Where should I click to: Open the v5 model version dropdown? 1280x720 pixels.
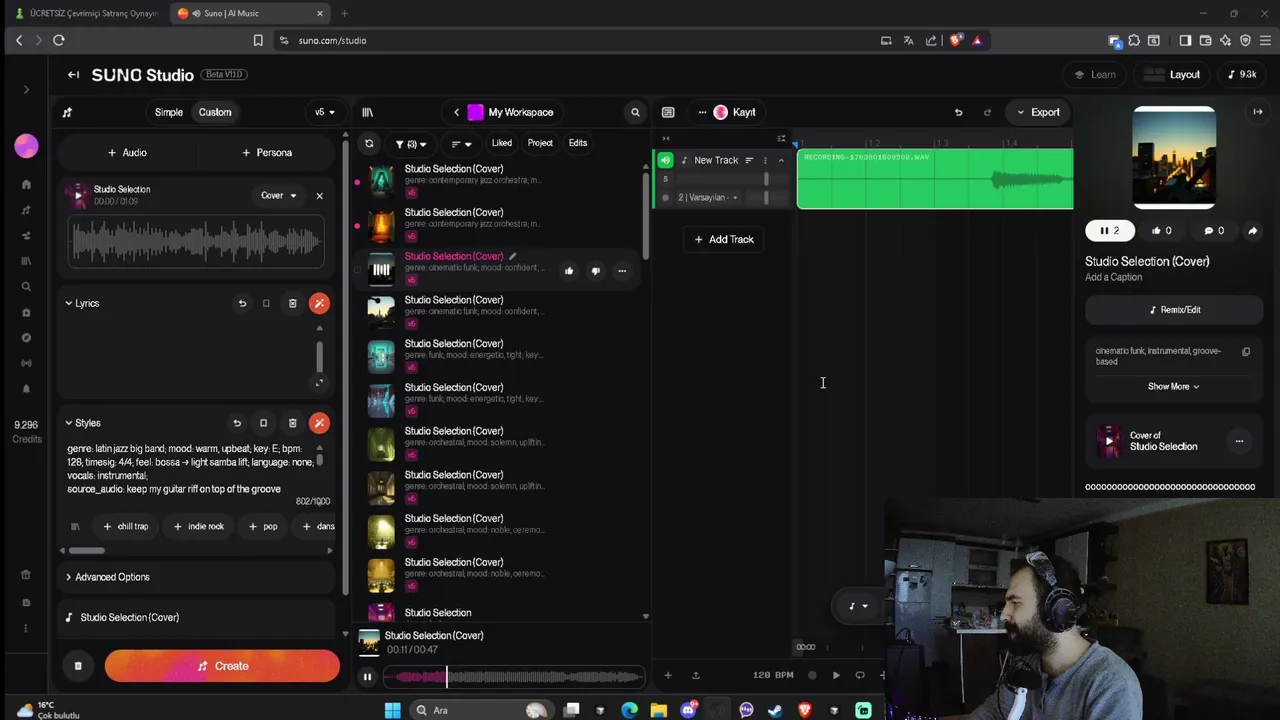325,112
